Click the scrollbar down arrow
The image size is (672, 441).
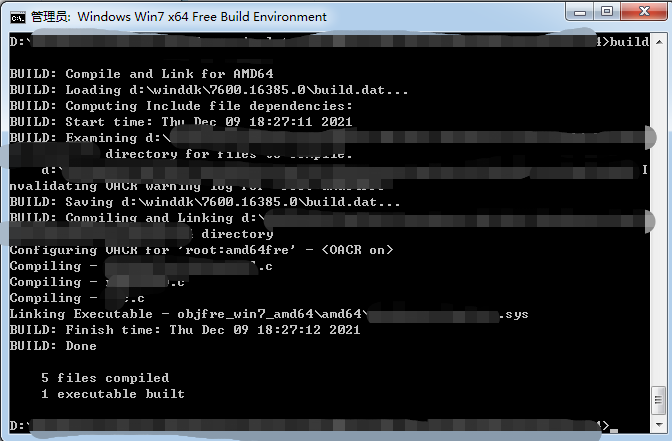[x=659, y=425]
